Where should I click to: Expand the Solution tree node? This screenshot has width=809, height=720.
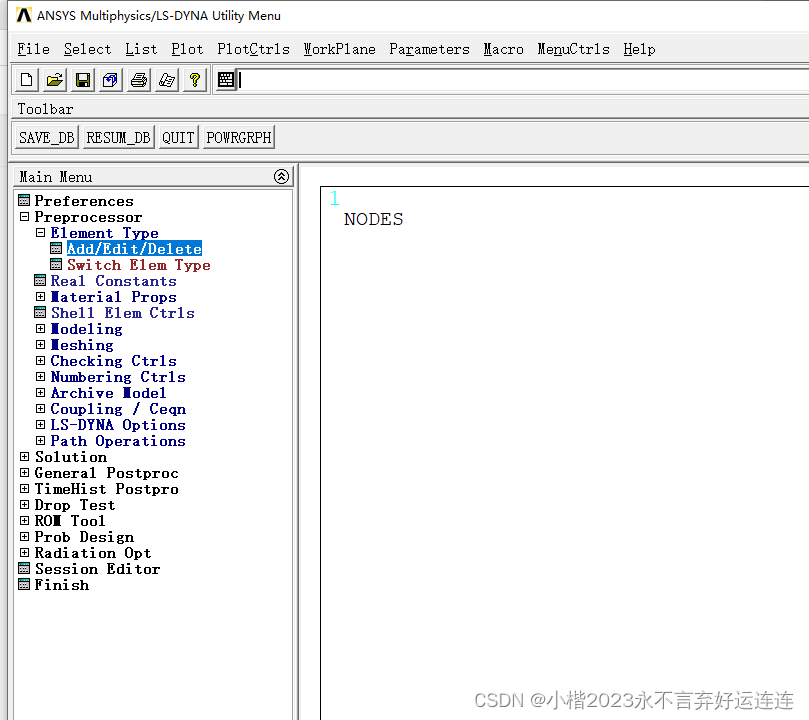click(24, 456)
